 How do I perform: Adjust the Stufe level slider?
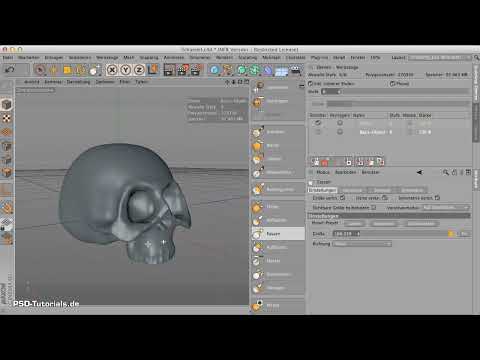pos(395,91)
